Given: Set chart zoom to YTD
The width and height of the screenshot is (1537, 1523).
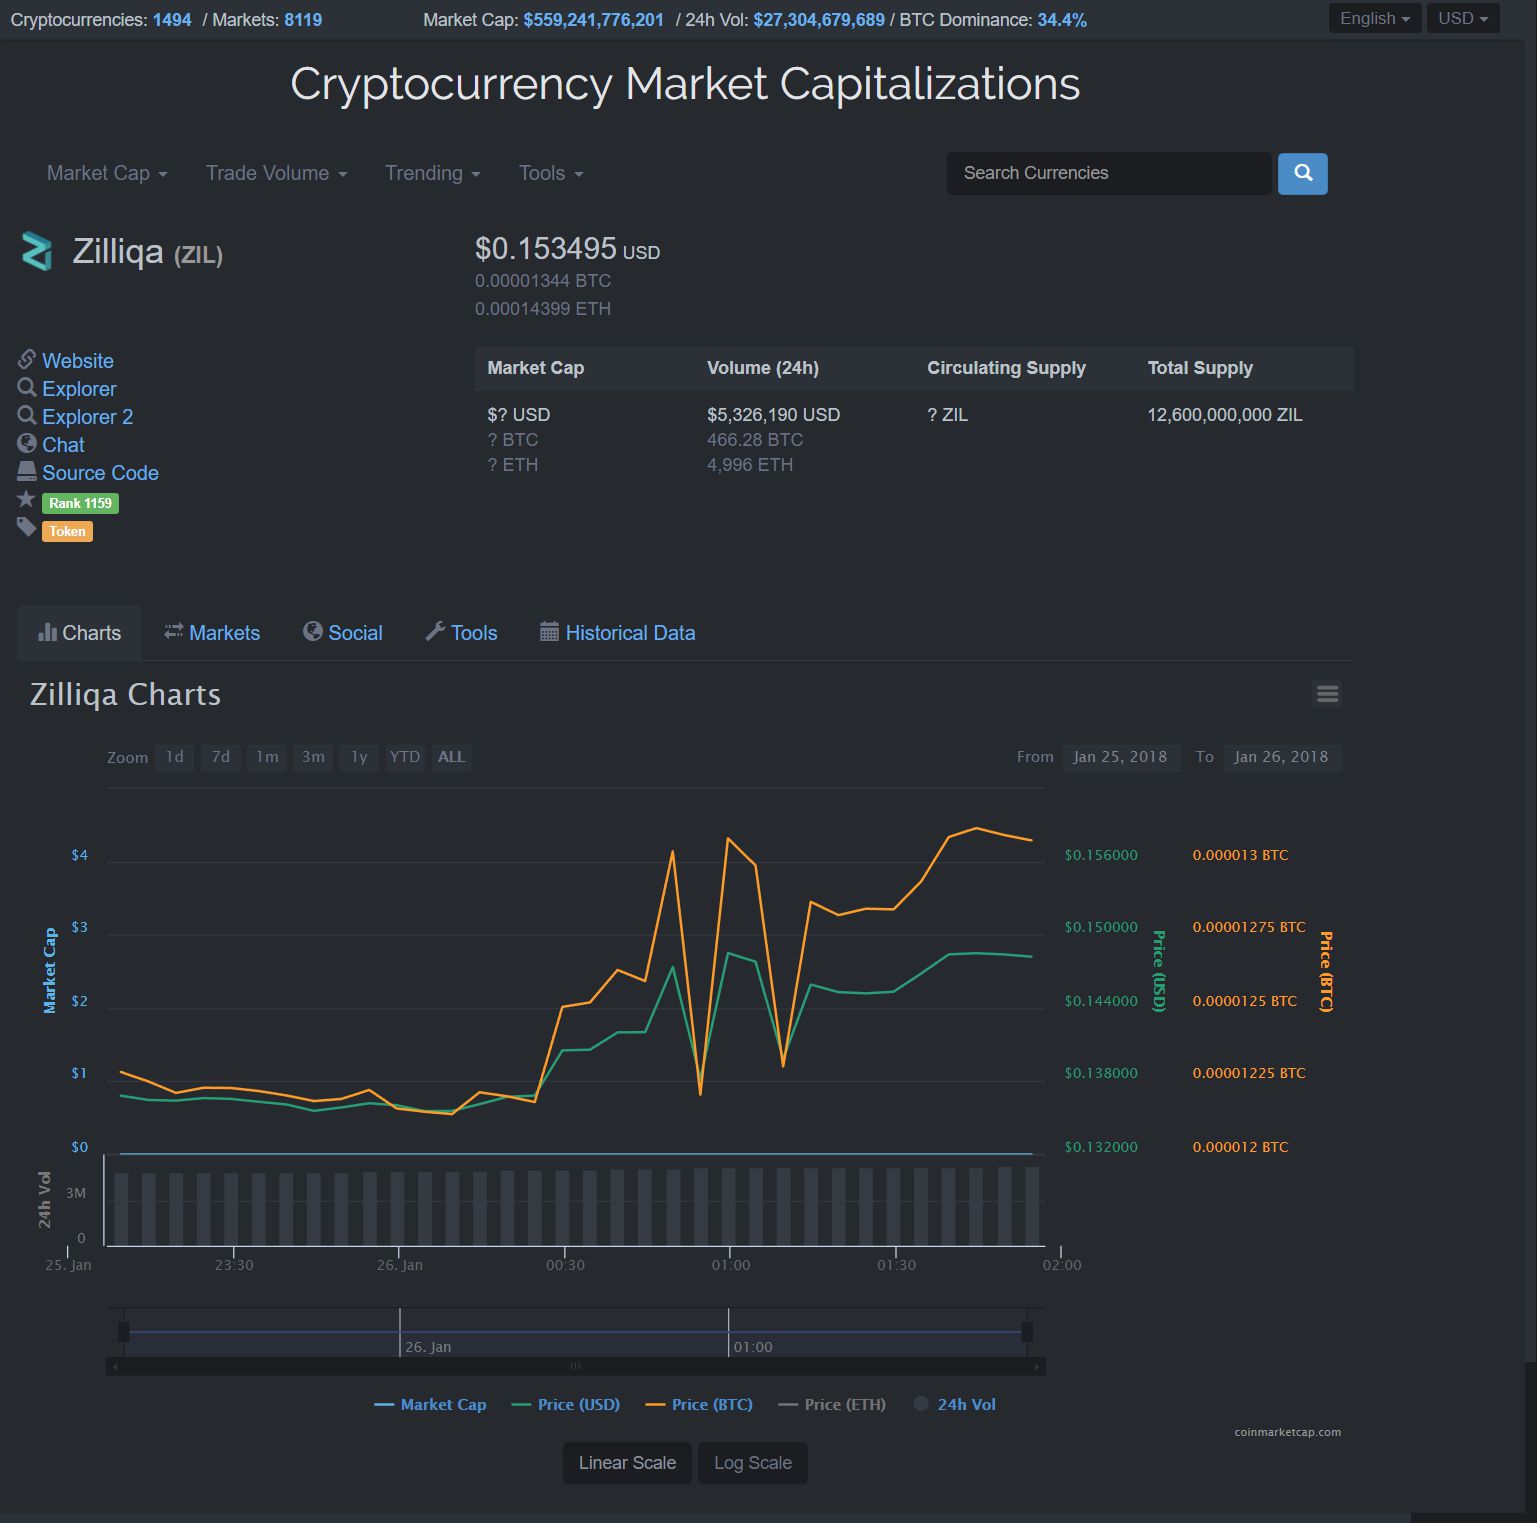Looking at the screenshot, I should [x=405, y=757].
